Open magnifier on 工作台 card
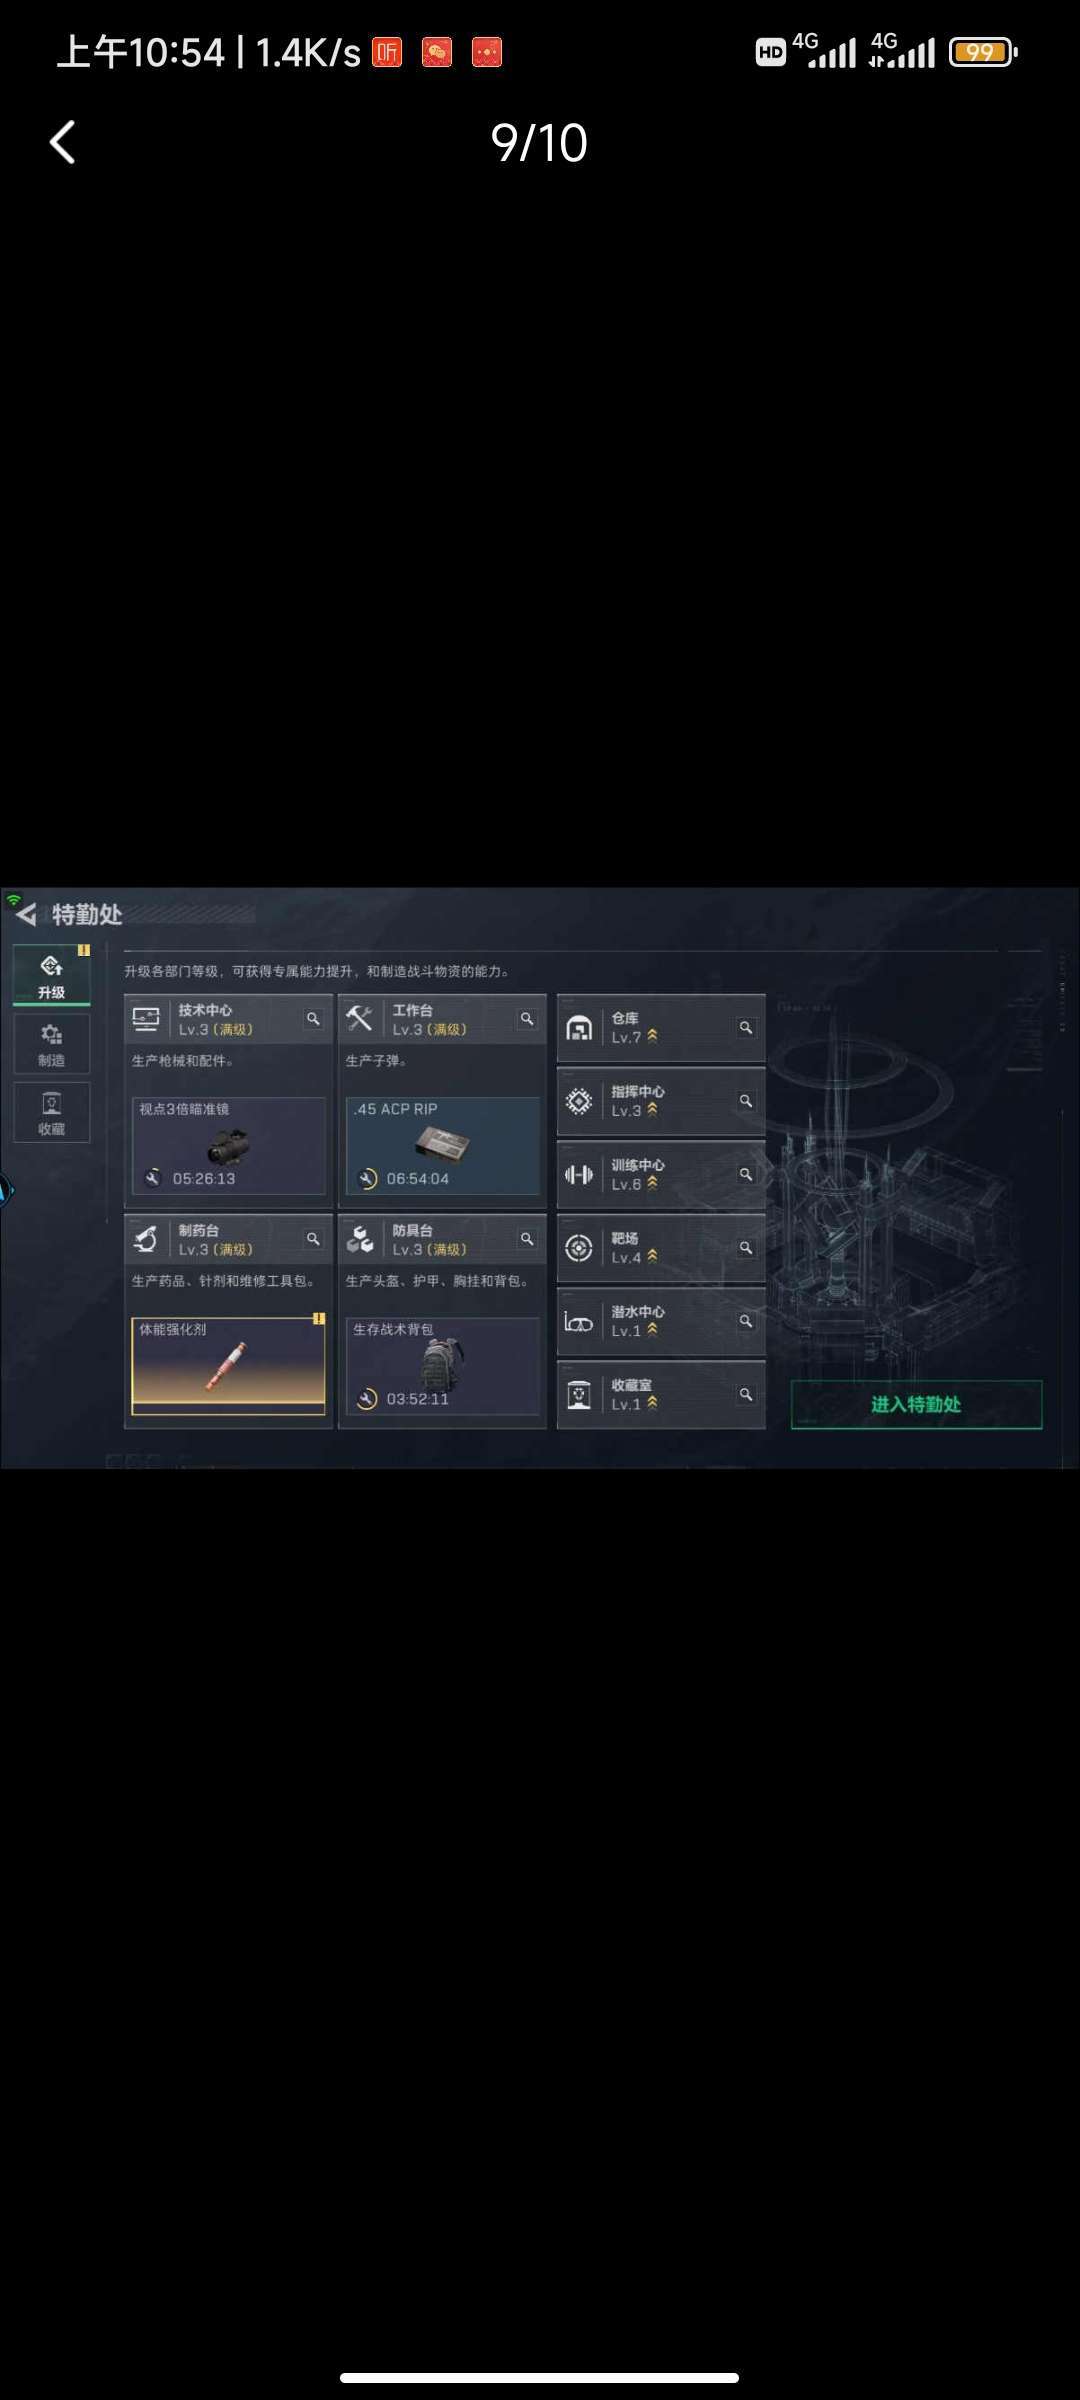This screenshot has width=1080, height=2400. [x=527, y=1019]
